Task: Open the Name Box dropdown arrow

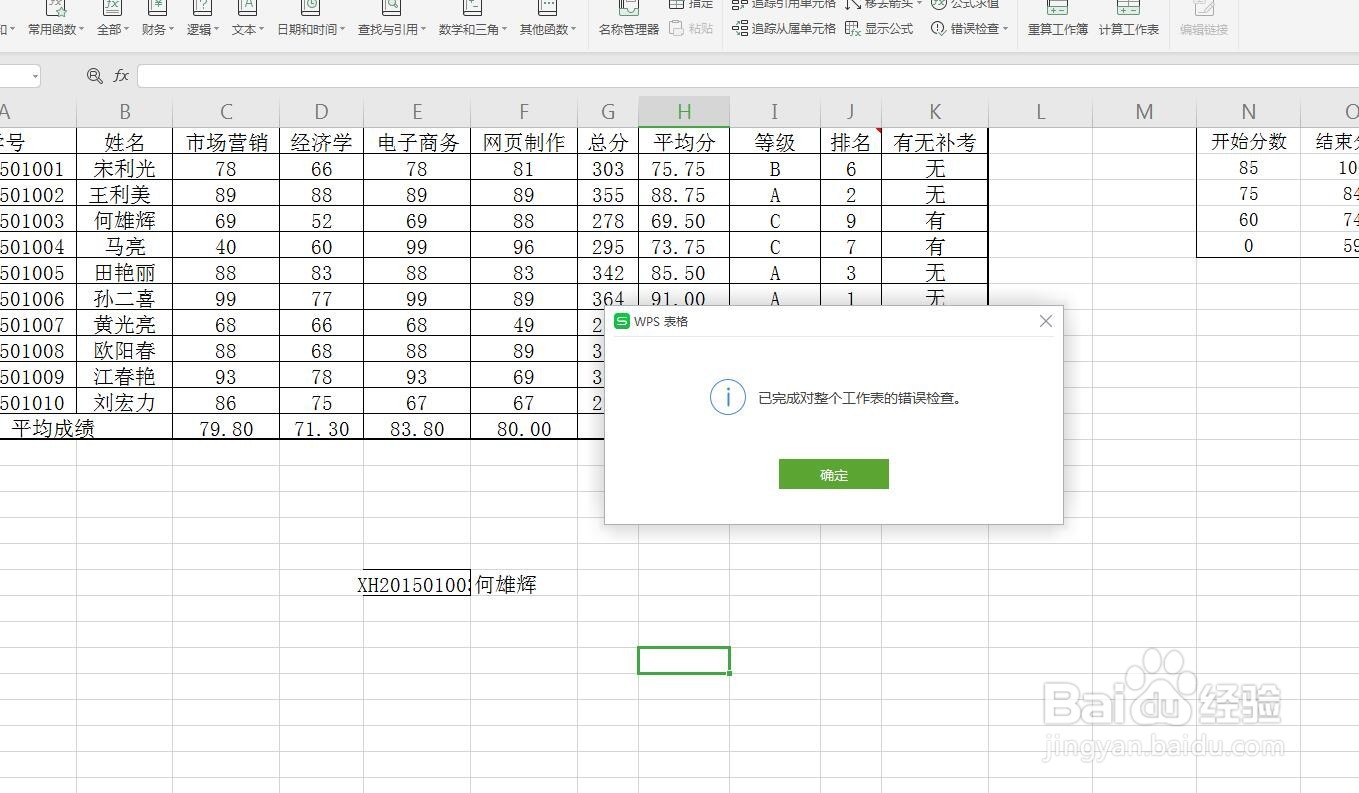Action: coord(35,76)
